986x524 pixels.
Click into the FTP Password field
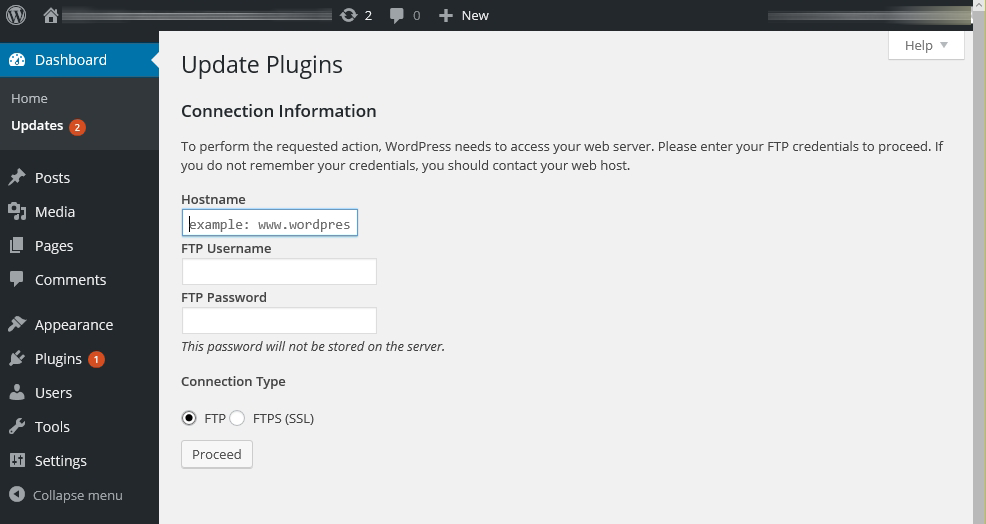click(x=279, y=320)
